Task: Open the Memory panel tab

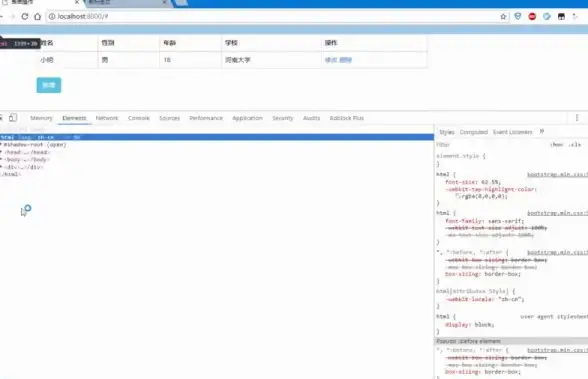Action: [41, 118]
